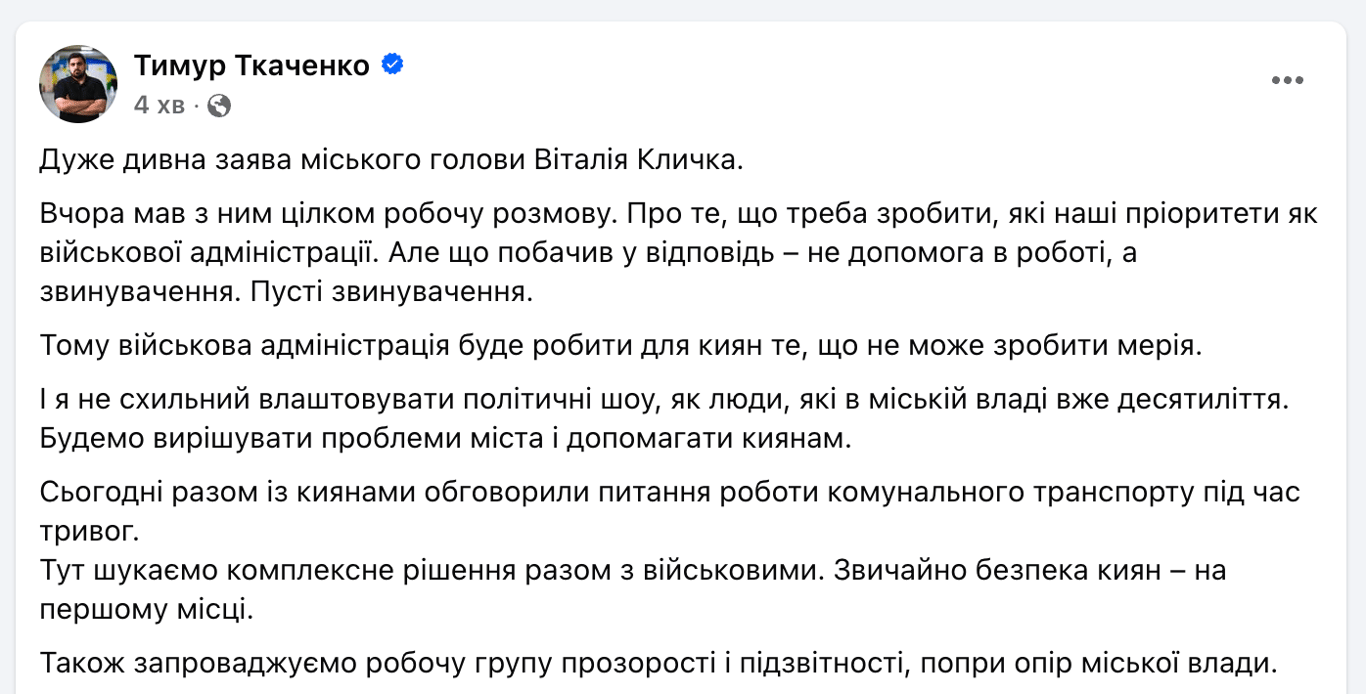
Task: Click the blue verified badge
Action: pos(393,65)
